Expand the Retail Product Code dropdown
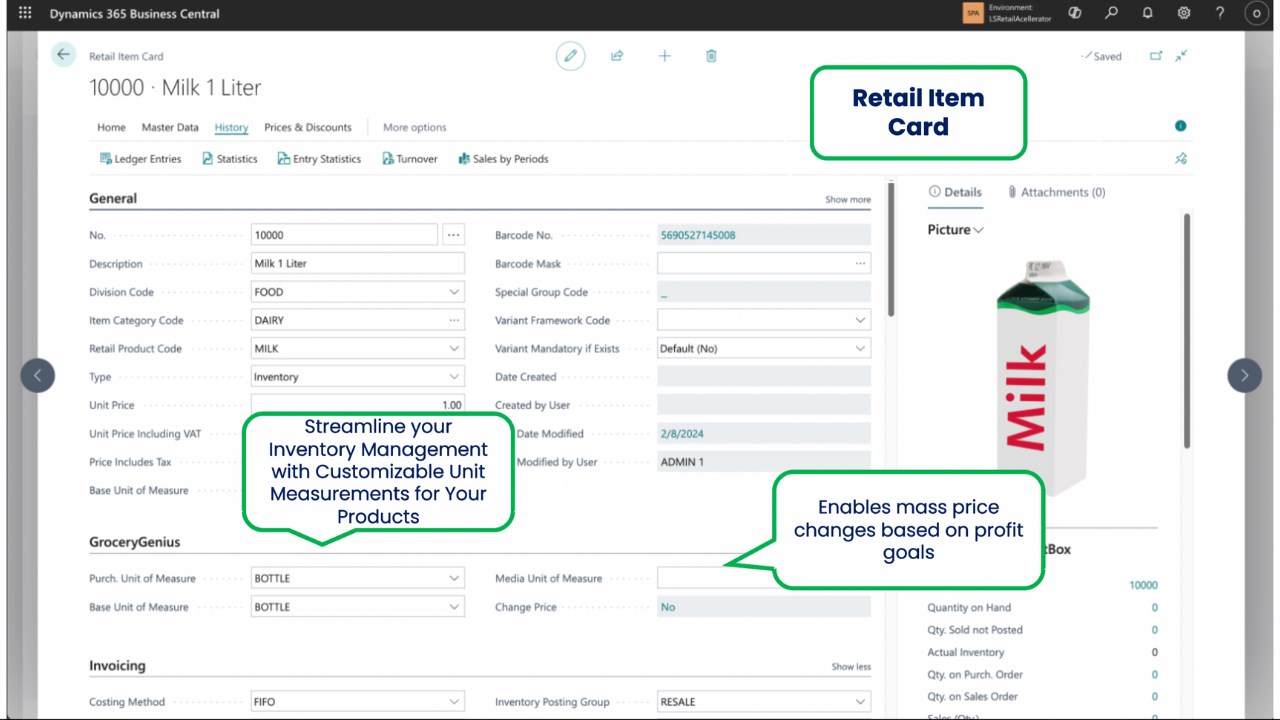The height and width of the screenshot is (720, 1280). tap(454, 348)
